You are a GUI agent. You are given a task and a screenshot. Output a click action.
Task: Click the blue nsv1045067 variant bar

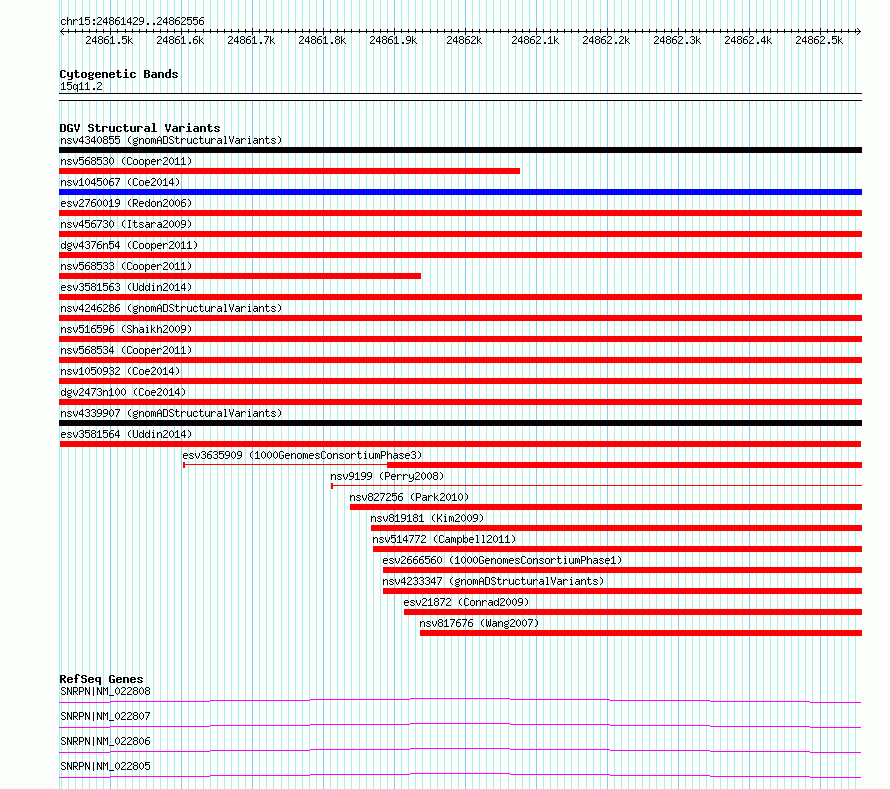point(460,192)
